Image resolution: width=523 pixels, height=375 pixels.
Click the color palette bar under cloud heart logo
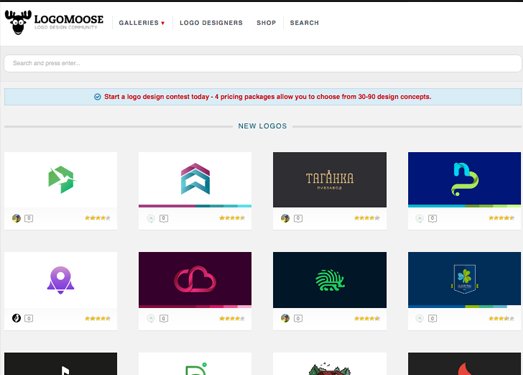point(195,306)
